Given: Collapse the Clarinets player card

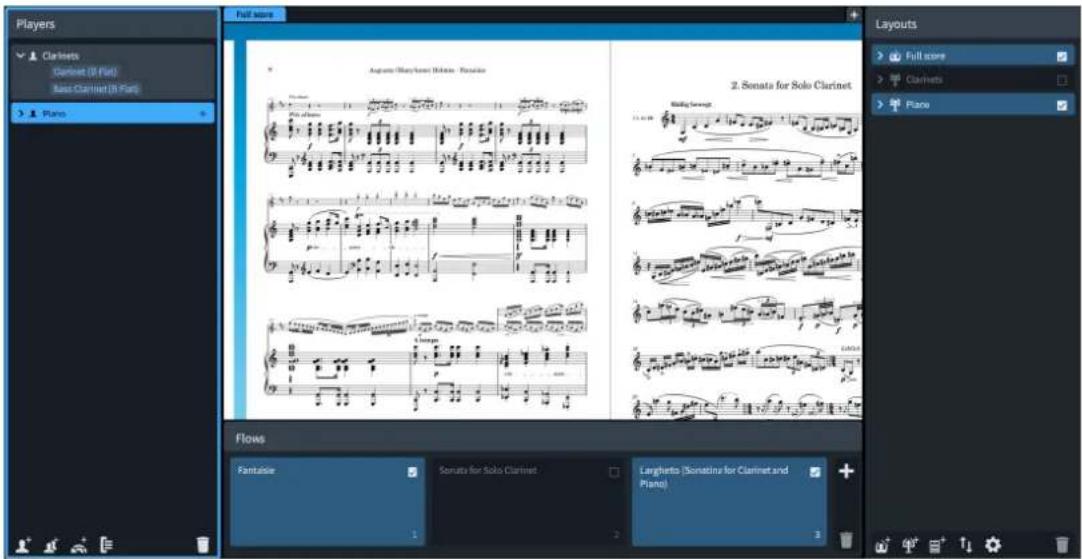Looking at the screenshot, I should [21, 56].
